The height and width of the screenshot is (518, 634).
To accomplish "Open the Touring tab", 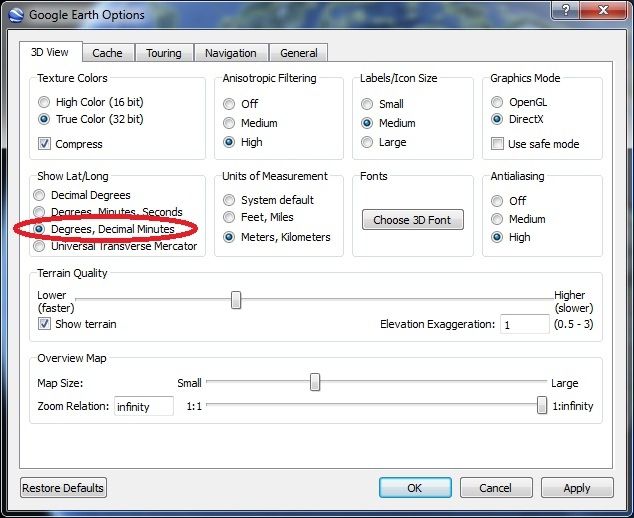I will pyautogui.click(x=164, y=53).
